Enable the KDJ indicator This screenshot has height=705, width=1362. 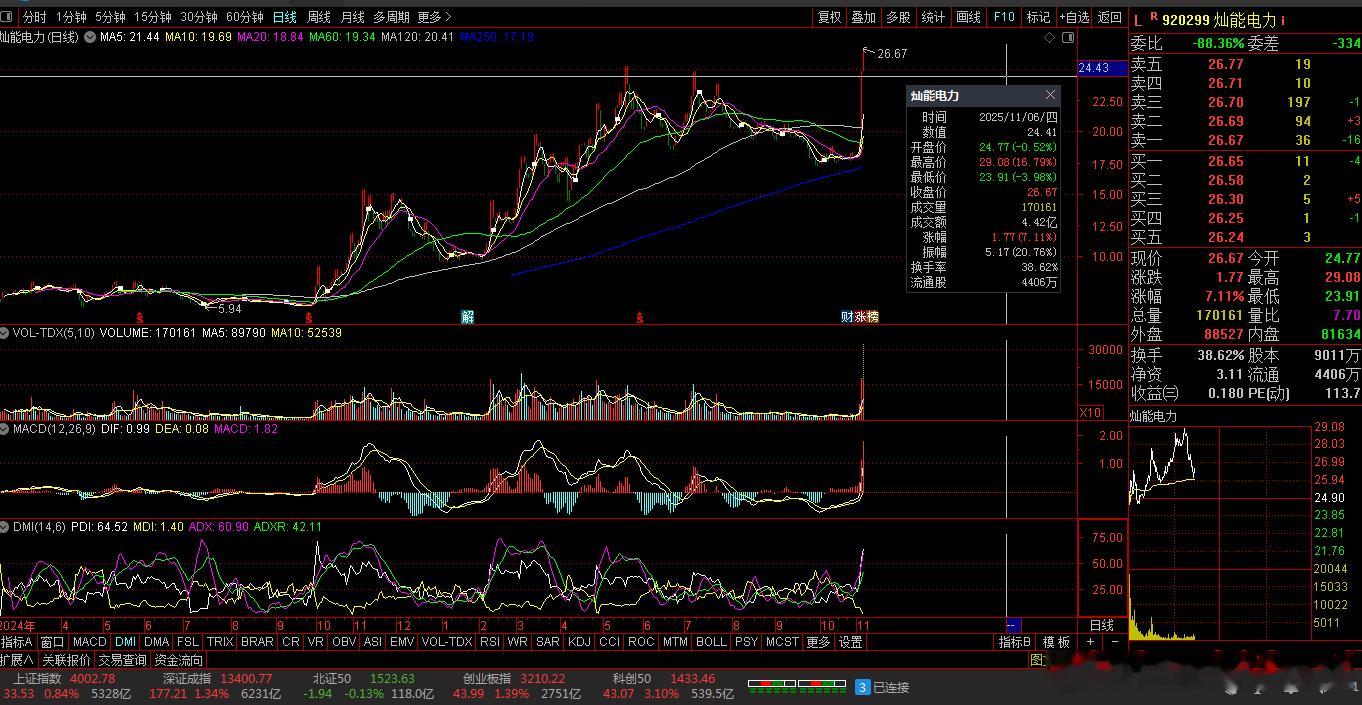pos(579,642)
